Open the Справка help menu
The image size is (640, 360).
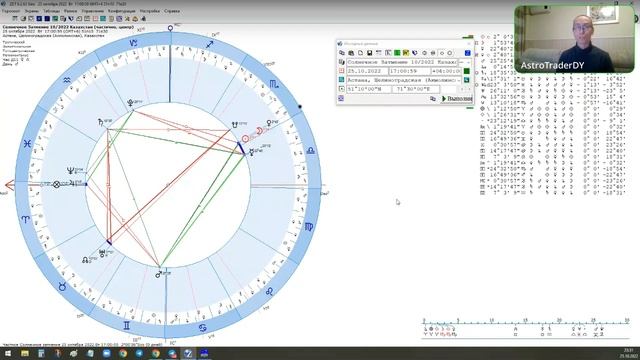[x=172, y=11]
